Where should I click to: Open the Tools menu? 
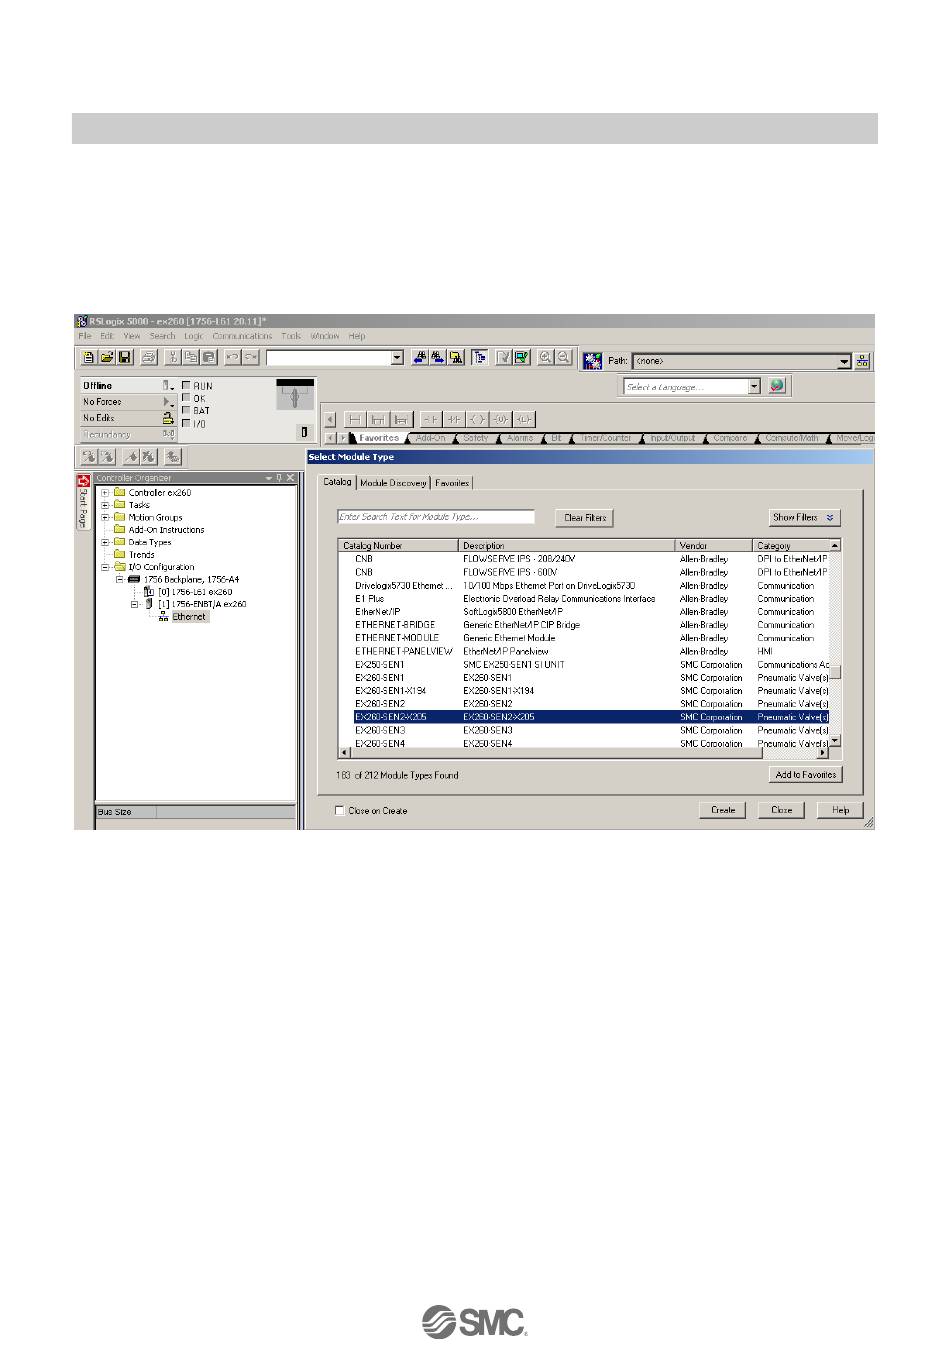[x=291, y=337]
